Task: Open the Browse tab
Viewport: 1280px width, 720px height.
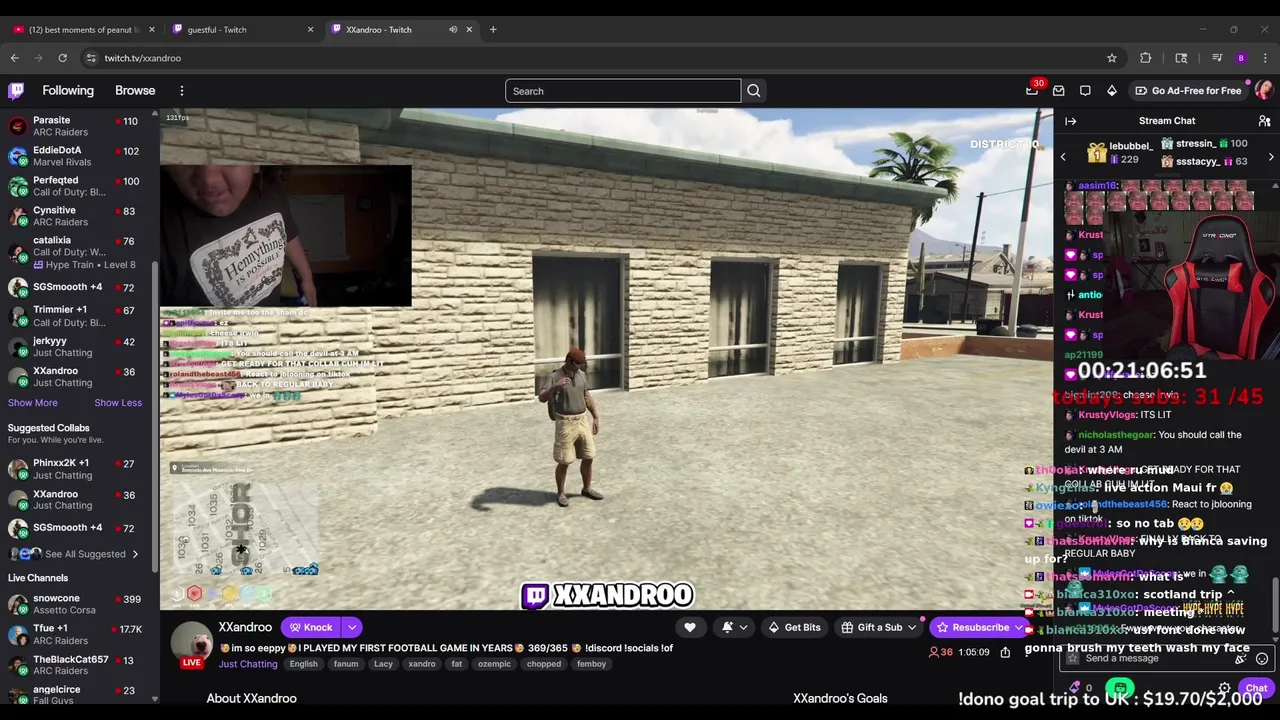Action: pos(135,91)
